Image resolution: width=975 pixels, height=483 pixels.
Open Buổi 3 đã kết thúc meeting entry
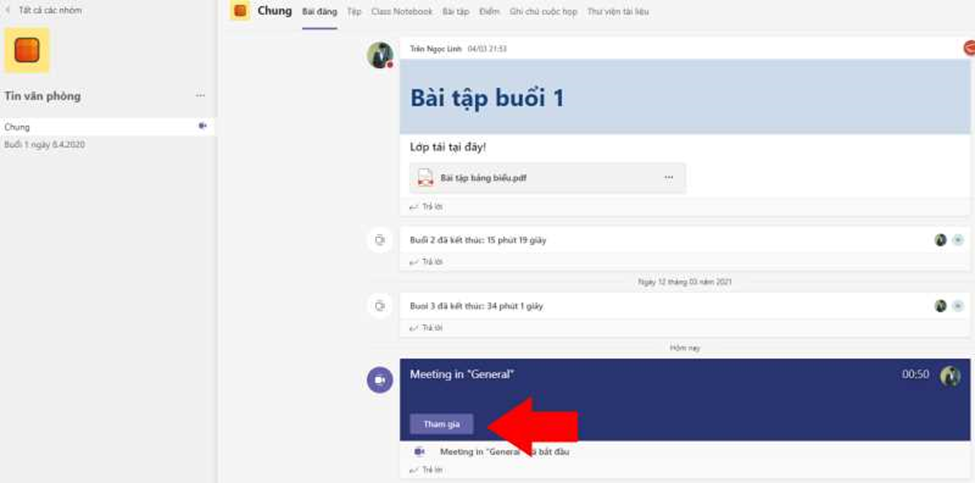point(476,306)
